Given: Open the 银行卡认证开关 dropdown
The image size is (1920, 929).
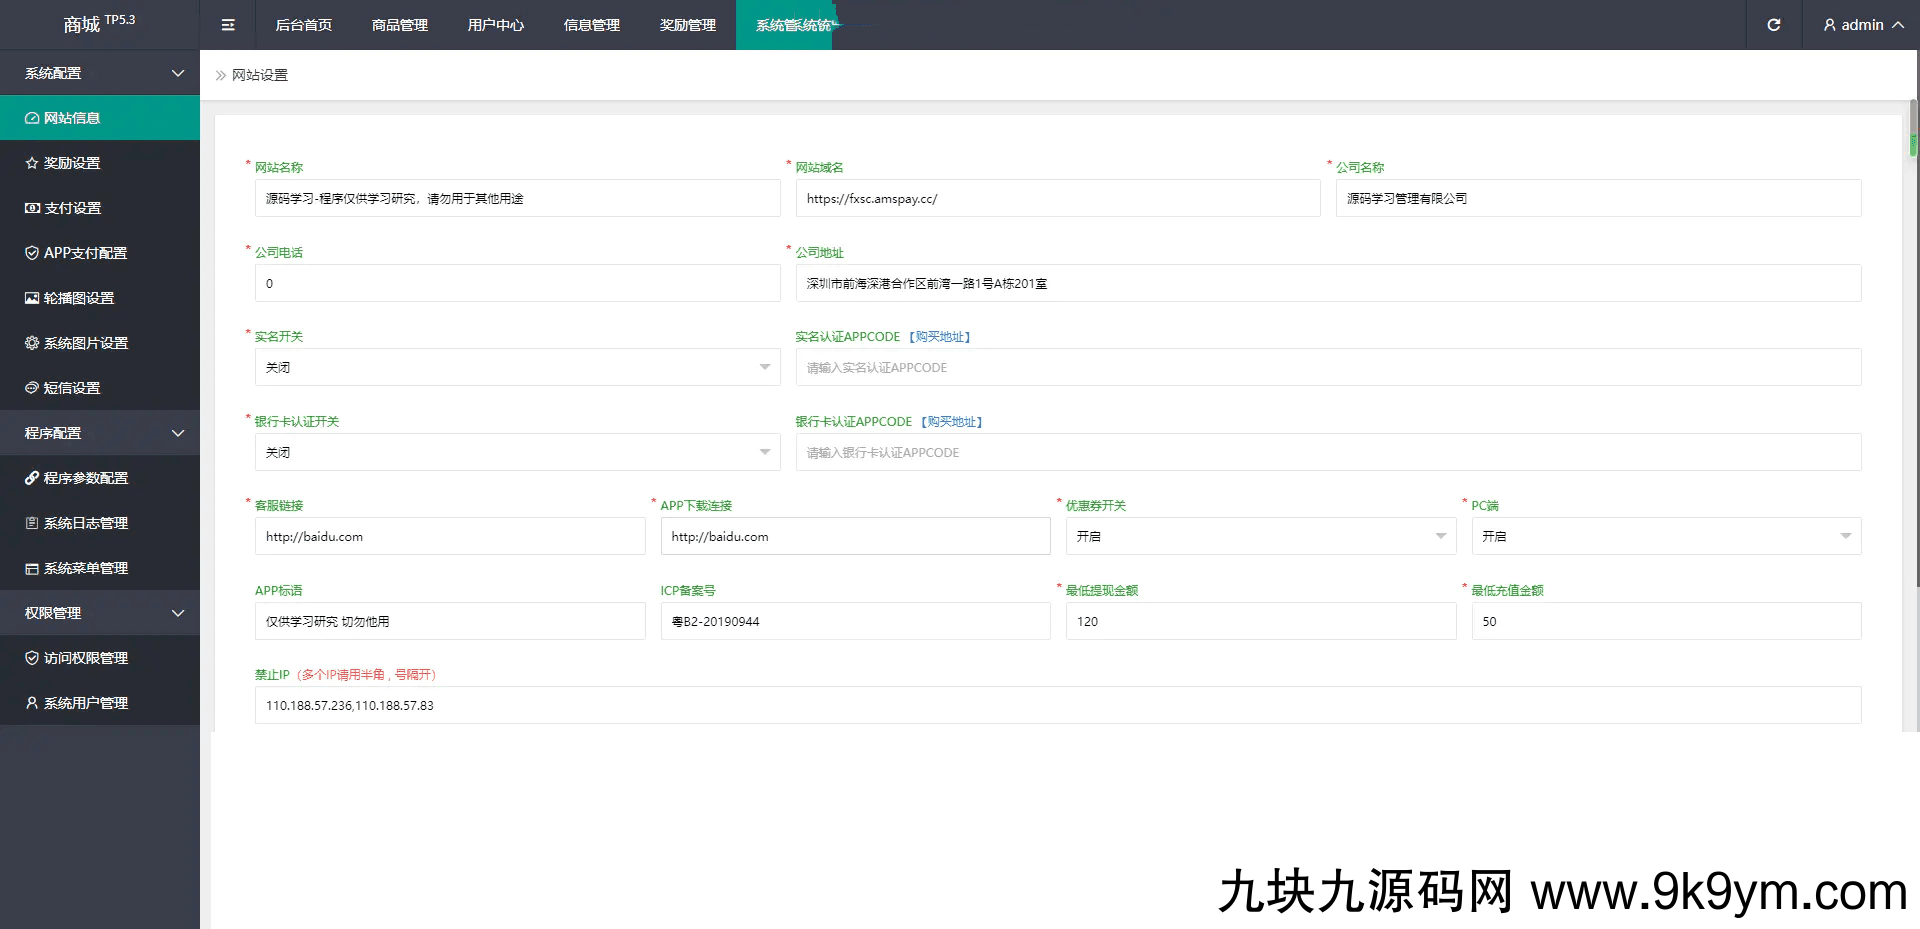Looking at the screenshot, I should click(x=517, y=452).
